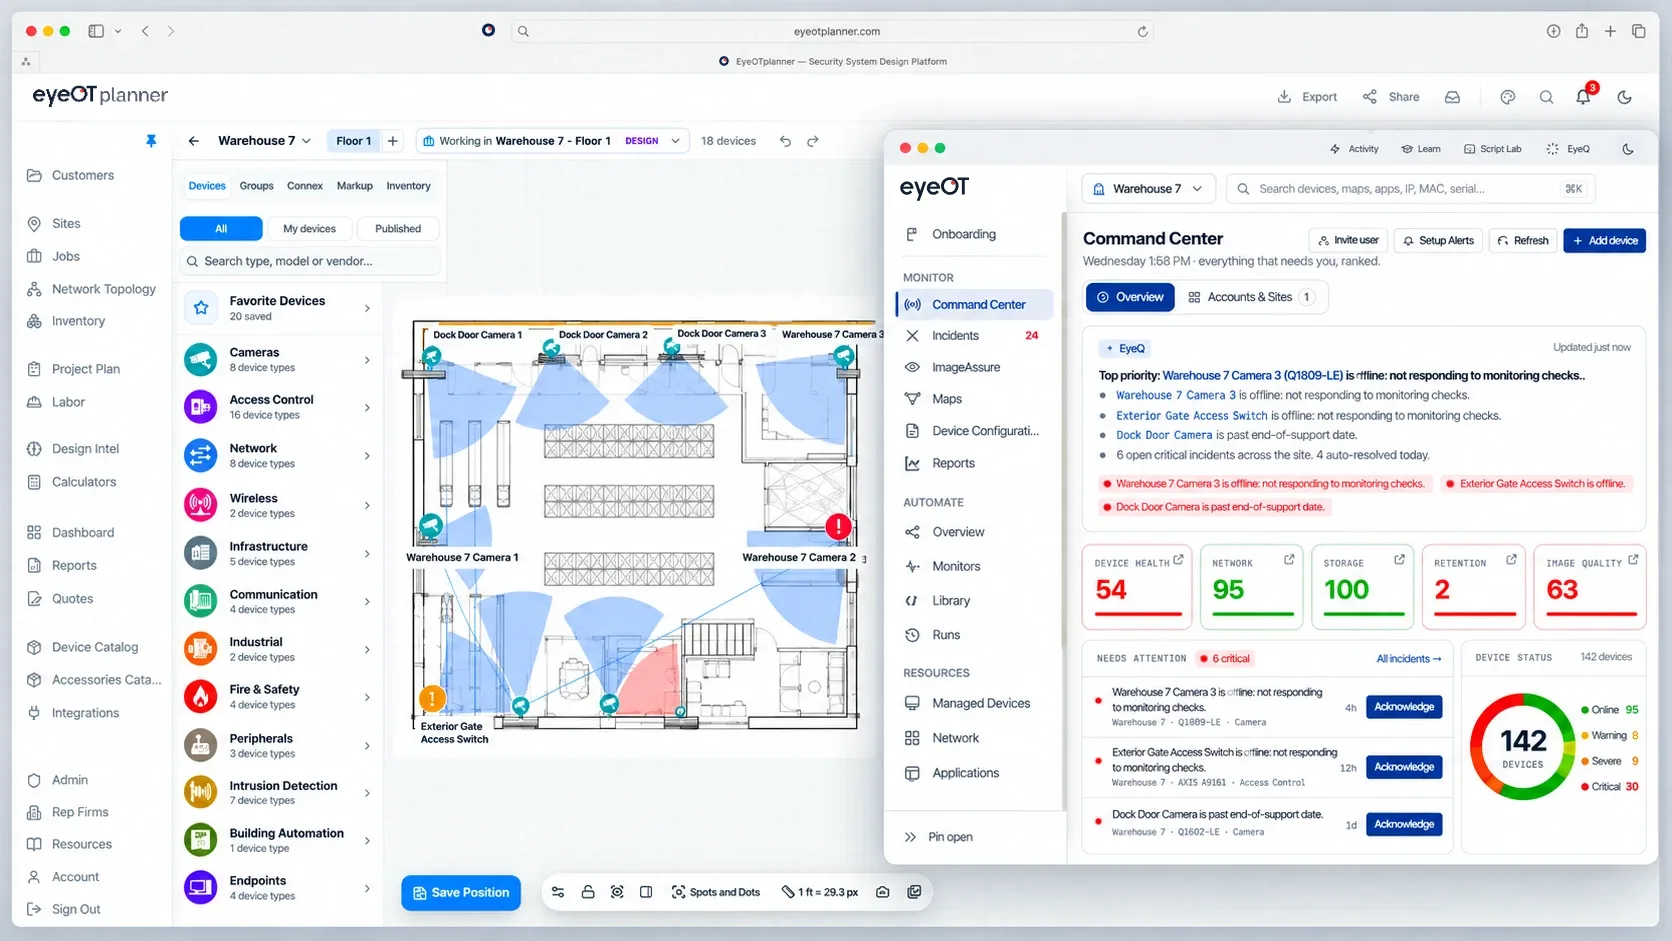The height and width of the screenshot is (941, 1672).
Task: Click the Network score 95 card
Action: tap(1251, 587)
